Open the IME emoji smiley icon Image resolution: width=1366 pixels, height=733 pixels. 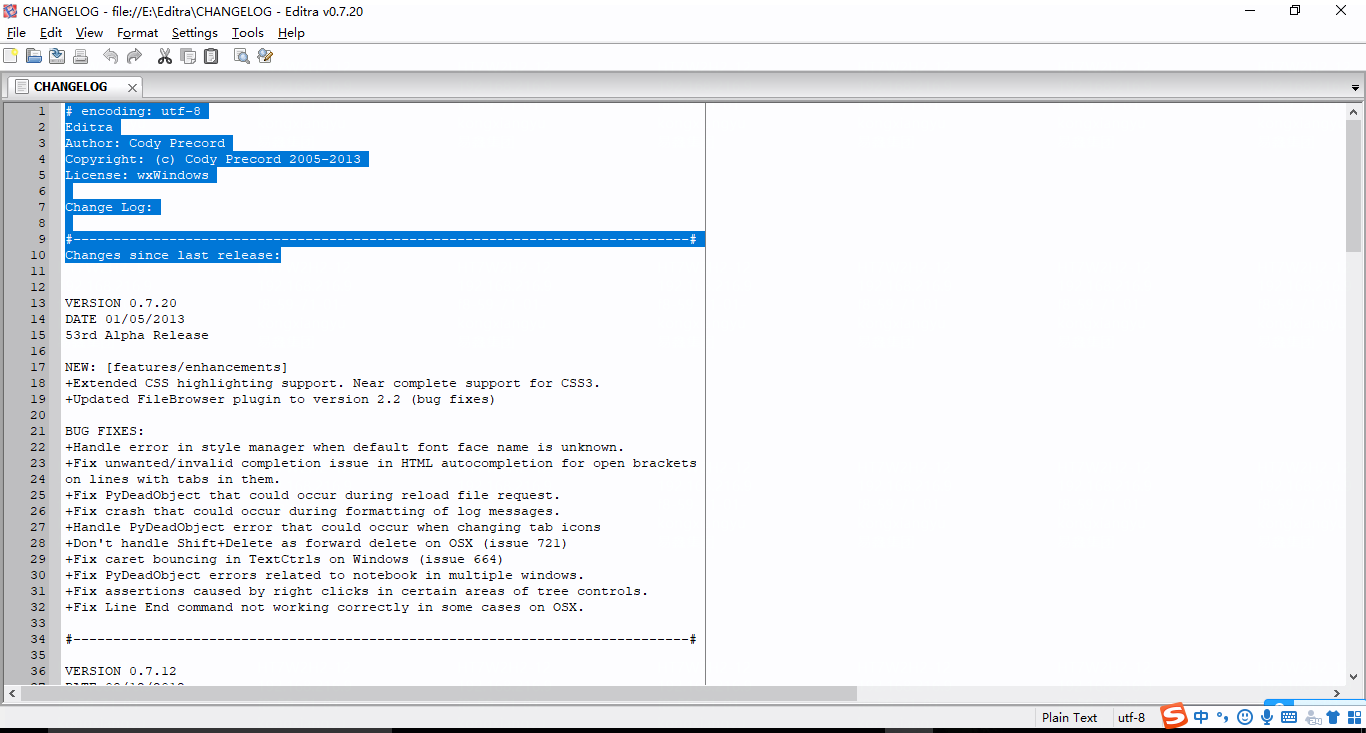coord(1245,717)
